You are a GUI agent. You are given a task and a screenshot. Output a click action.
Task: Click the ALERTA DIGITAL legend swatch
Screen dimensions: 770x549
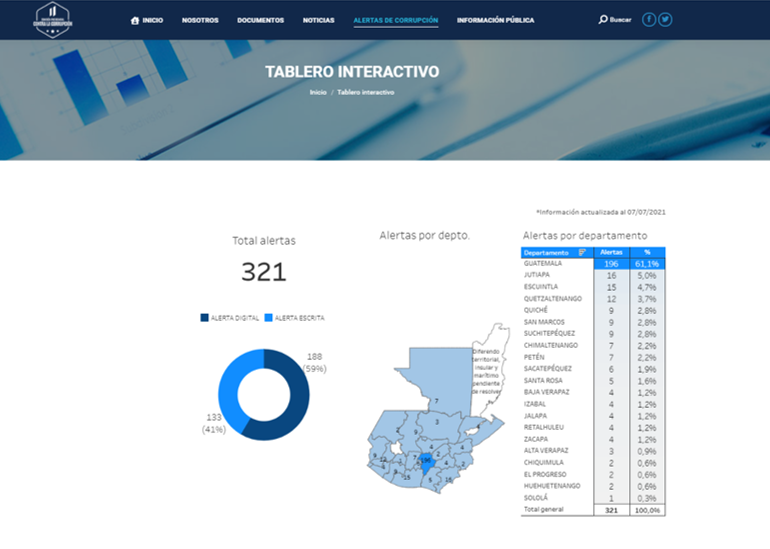205,318
